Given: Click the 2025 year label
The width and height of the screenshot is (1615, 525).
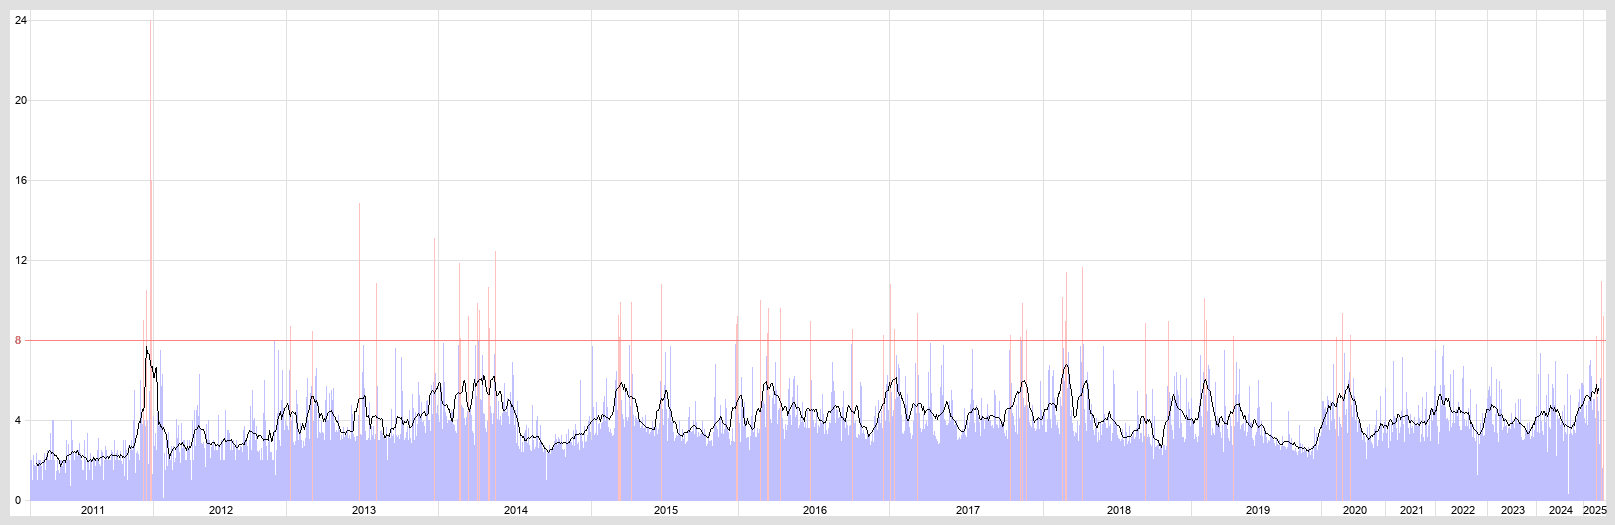Looking at the screenshot, I should (x=1595, y=510).
